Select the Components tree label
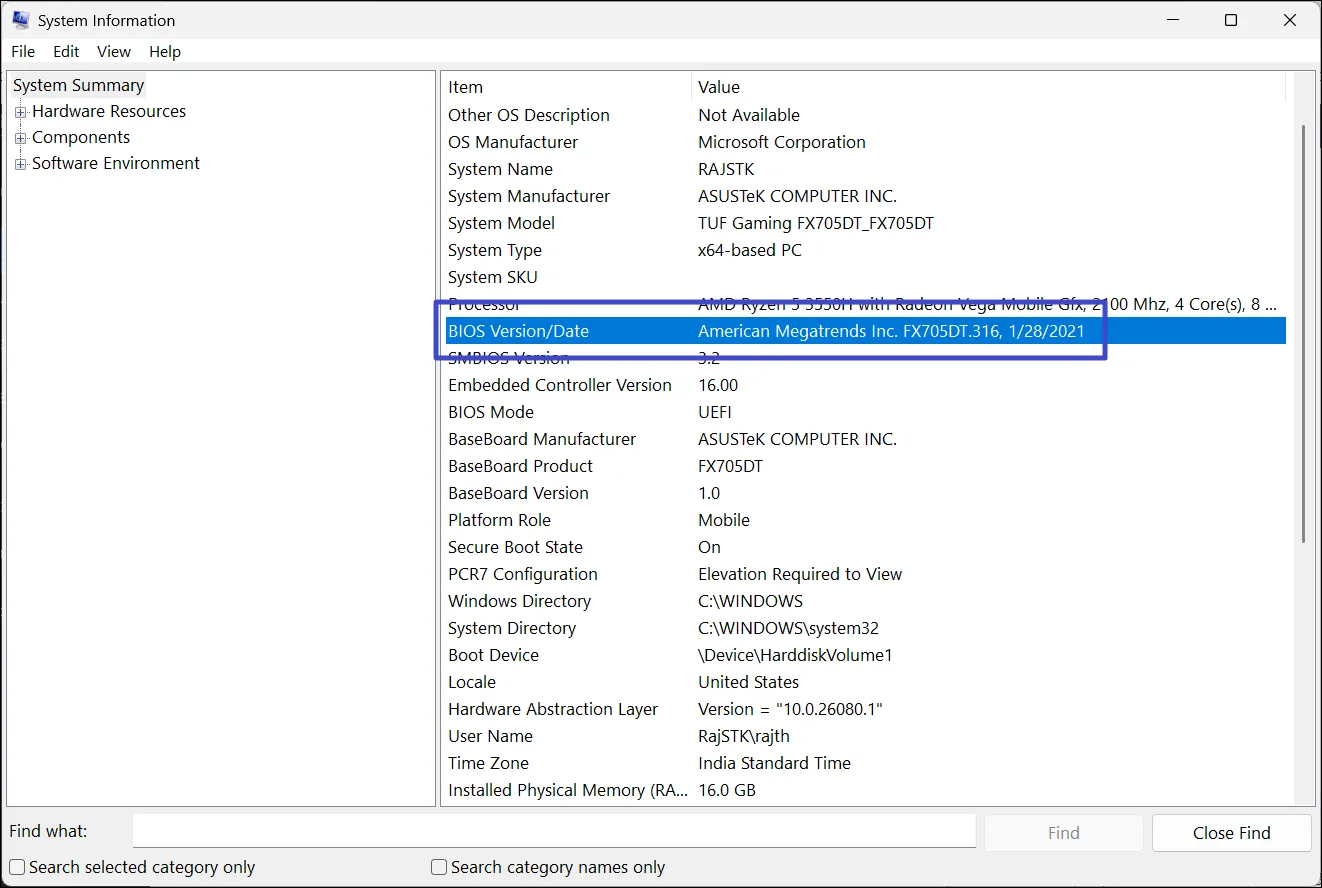 point(81,137)
